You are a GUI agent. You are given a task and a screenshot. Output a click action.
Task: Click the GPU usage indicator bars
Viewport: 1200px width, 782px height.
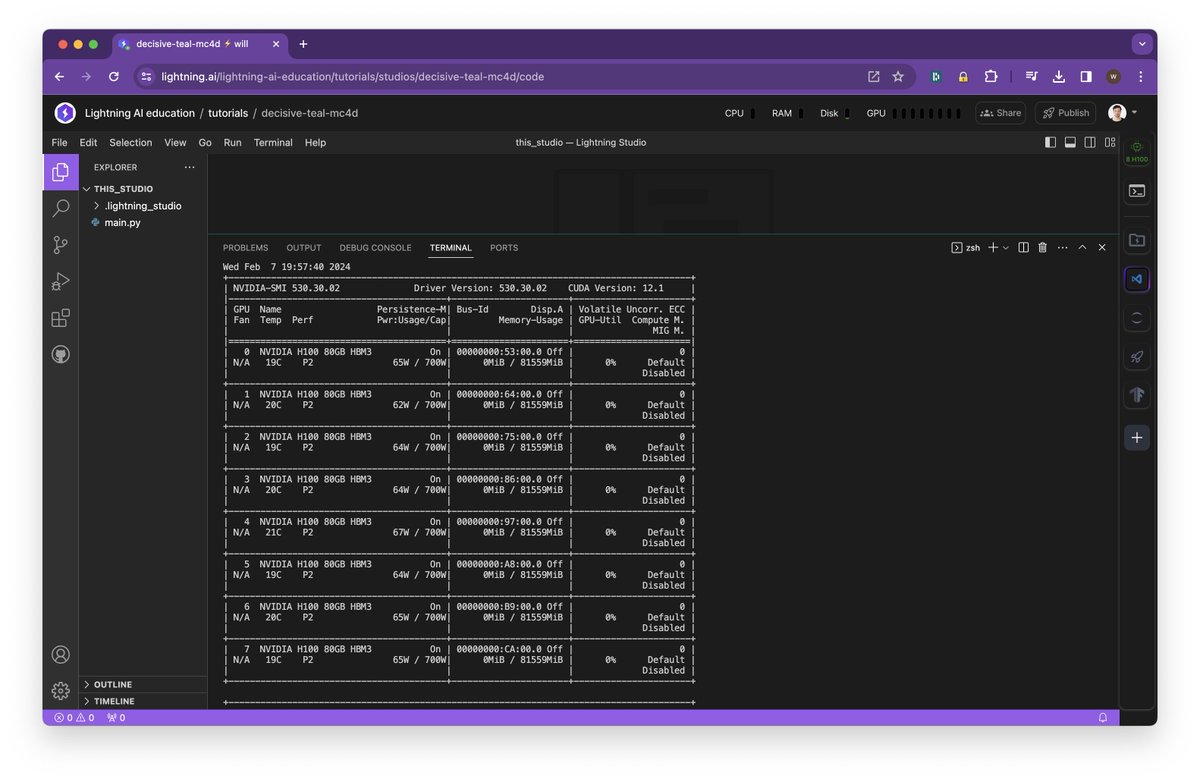(x=926, y=113)
